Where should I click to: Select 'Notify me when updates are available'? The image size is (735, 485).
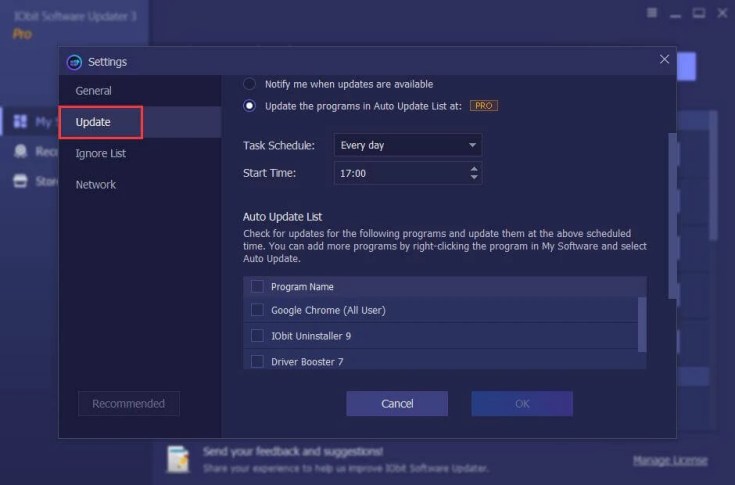[249, 84]
